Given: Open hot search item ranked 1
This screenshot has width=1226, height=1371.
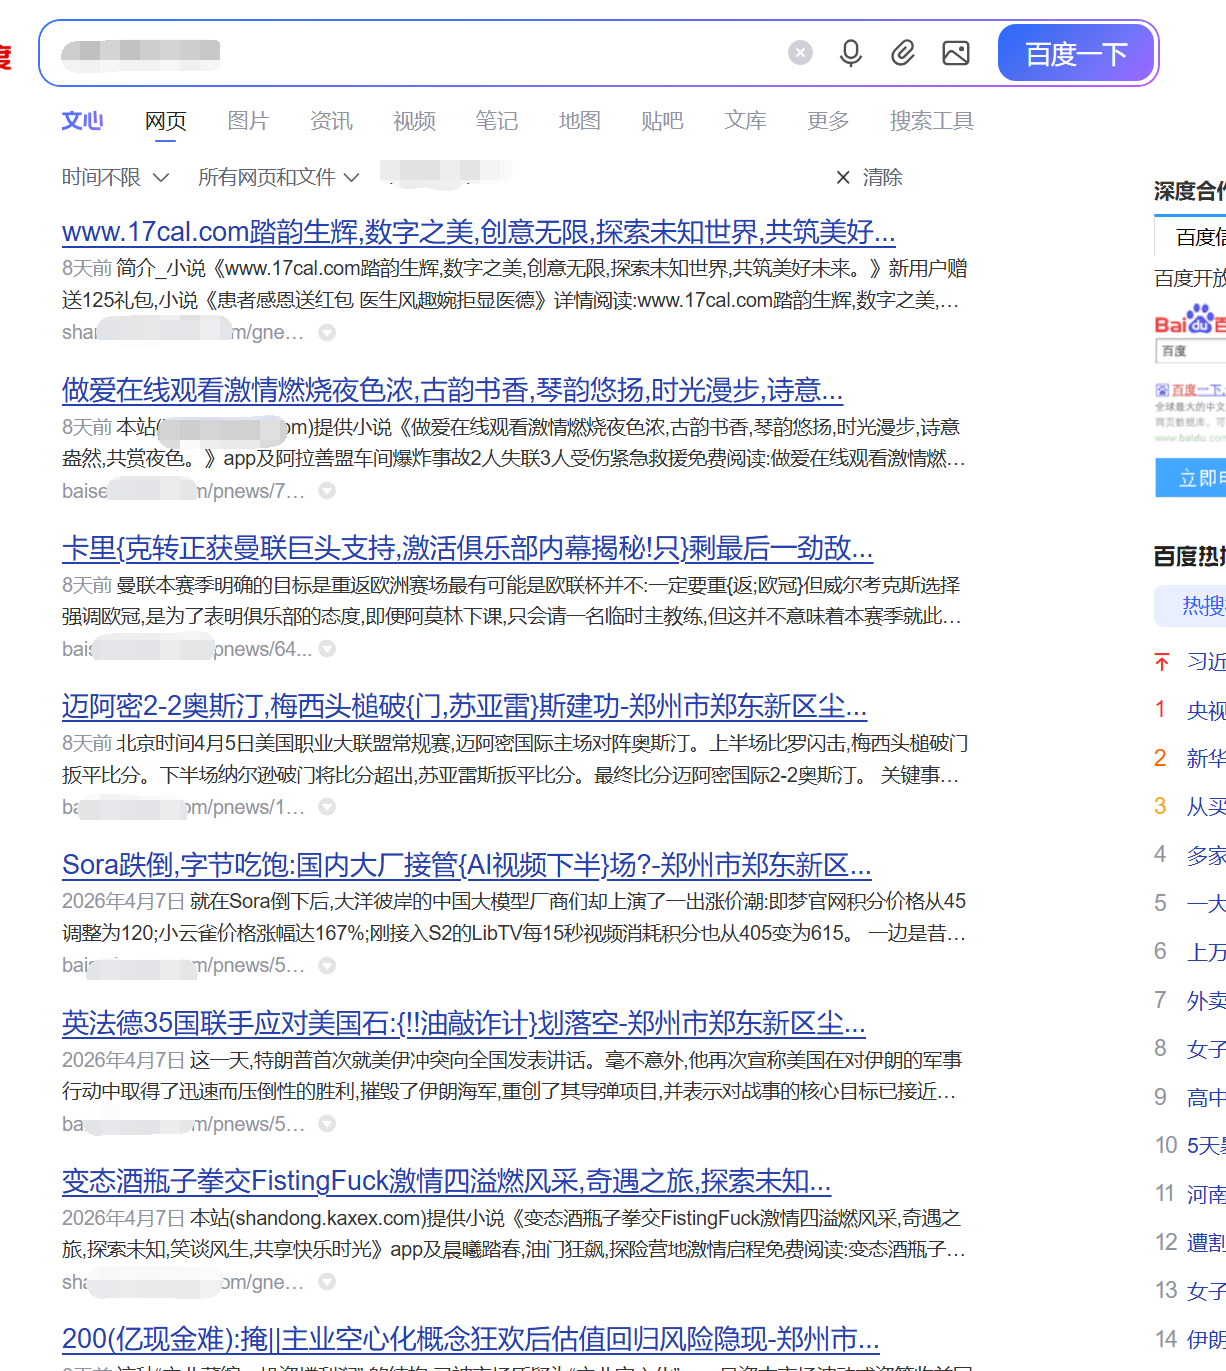Looking at the screenshot, I should [1206, 710].
